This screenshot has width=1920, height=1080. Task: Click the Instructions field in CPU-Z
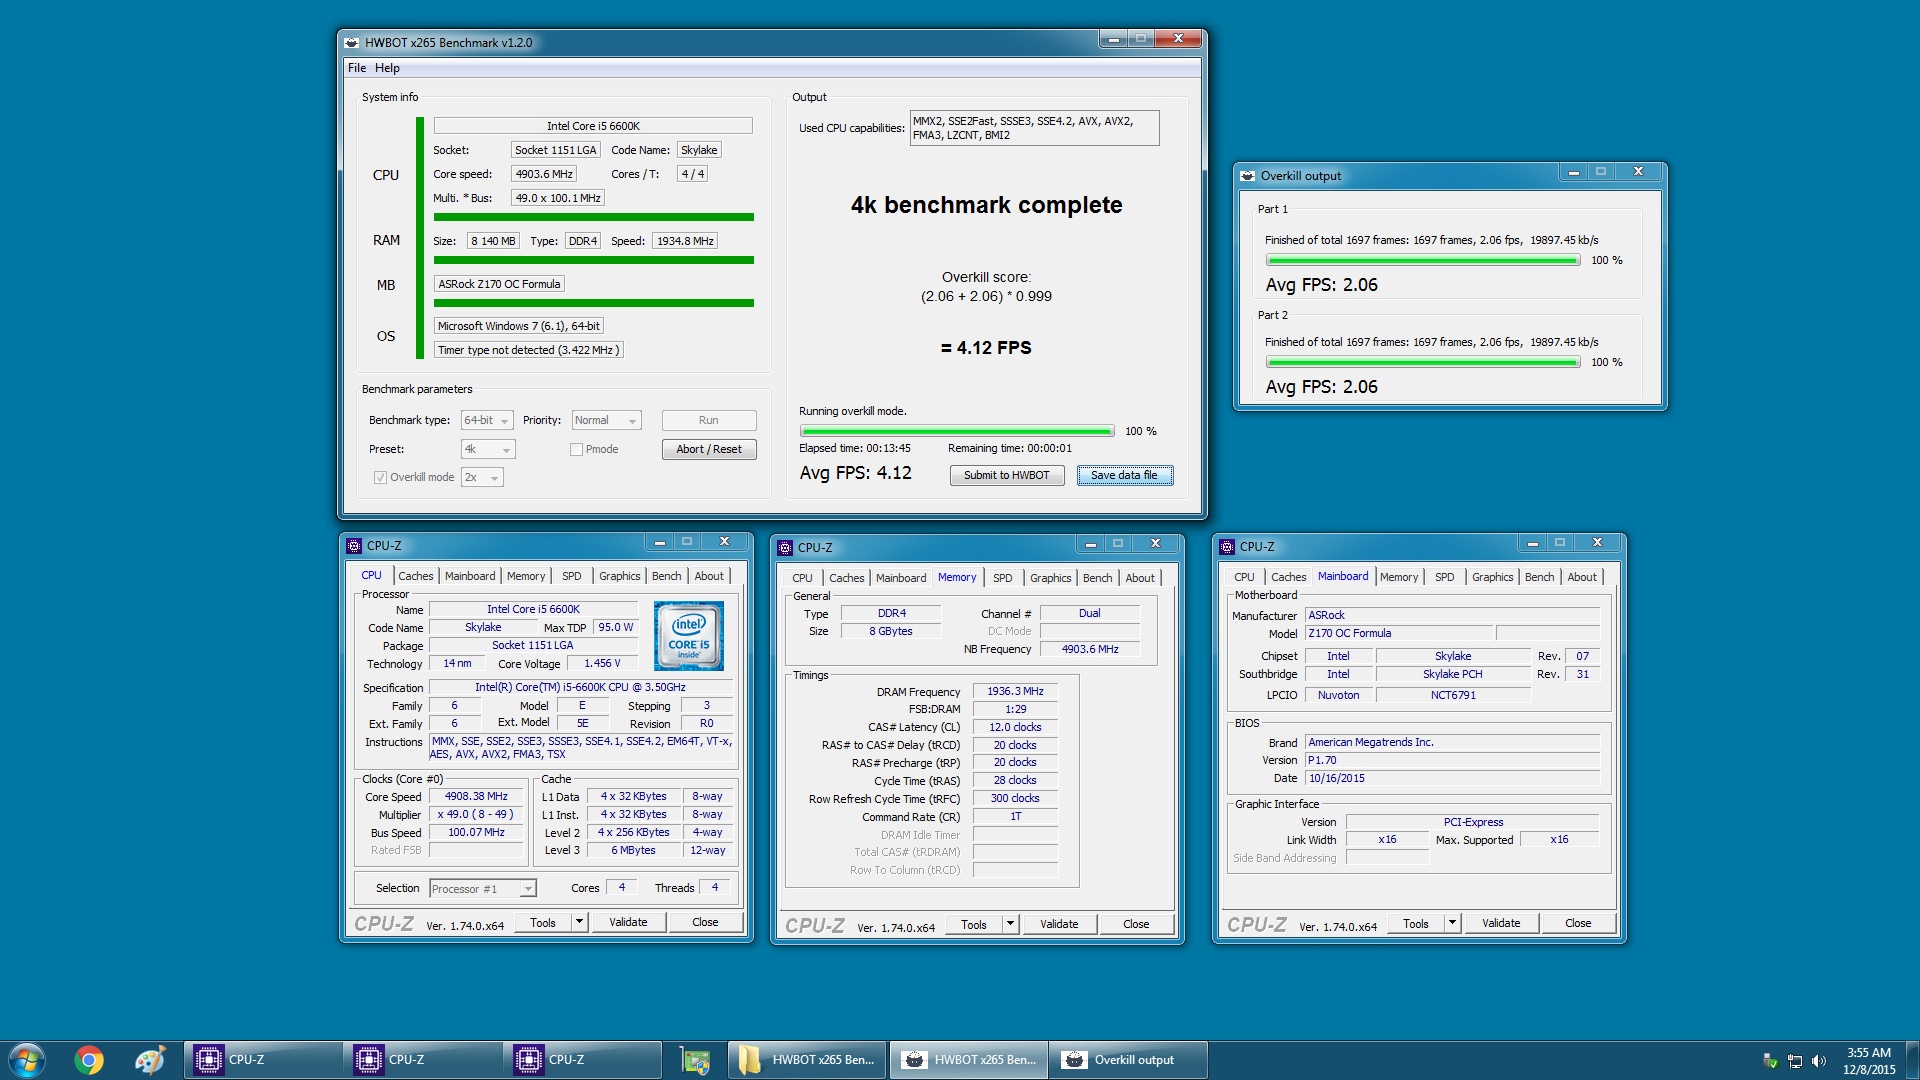(x=581, y=748)
